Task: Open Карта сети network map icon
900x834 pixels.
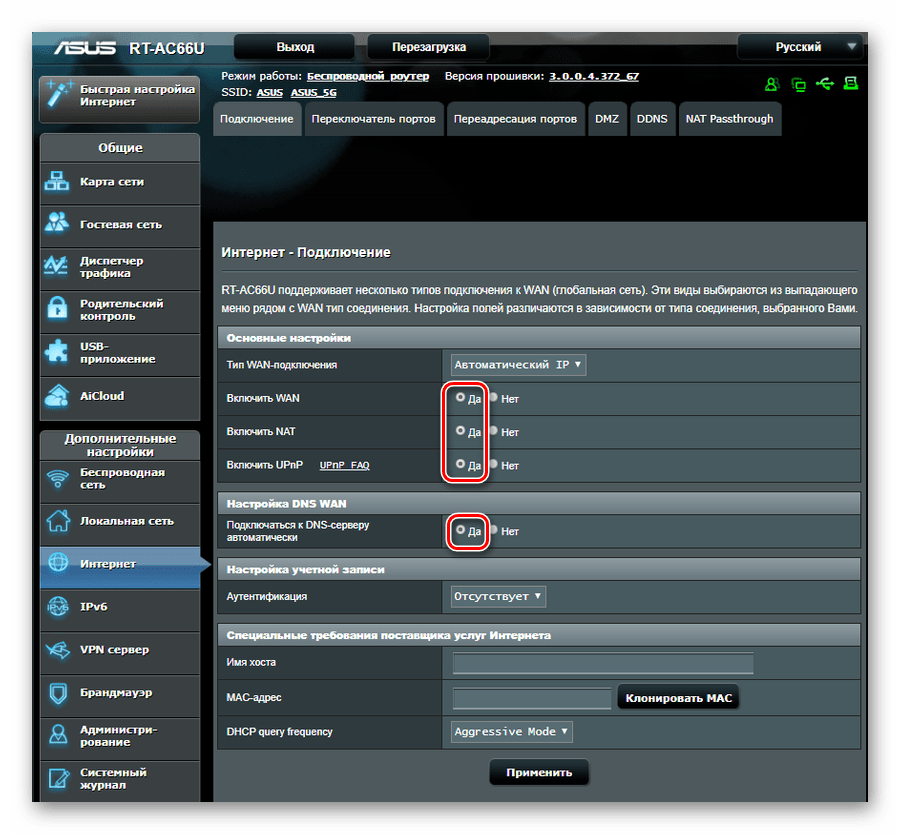Action: 57,181
